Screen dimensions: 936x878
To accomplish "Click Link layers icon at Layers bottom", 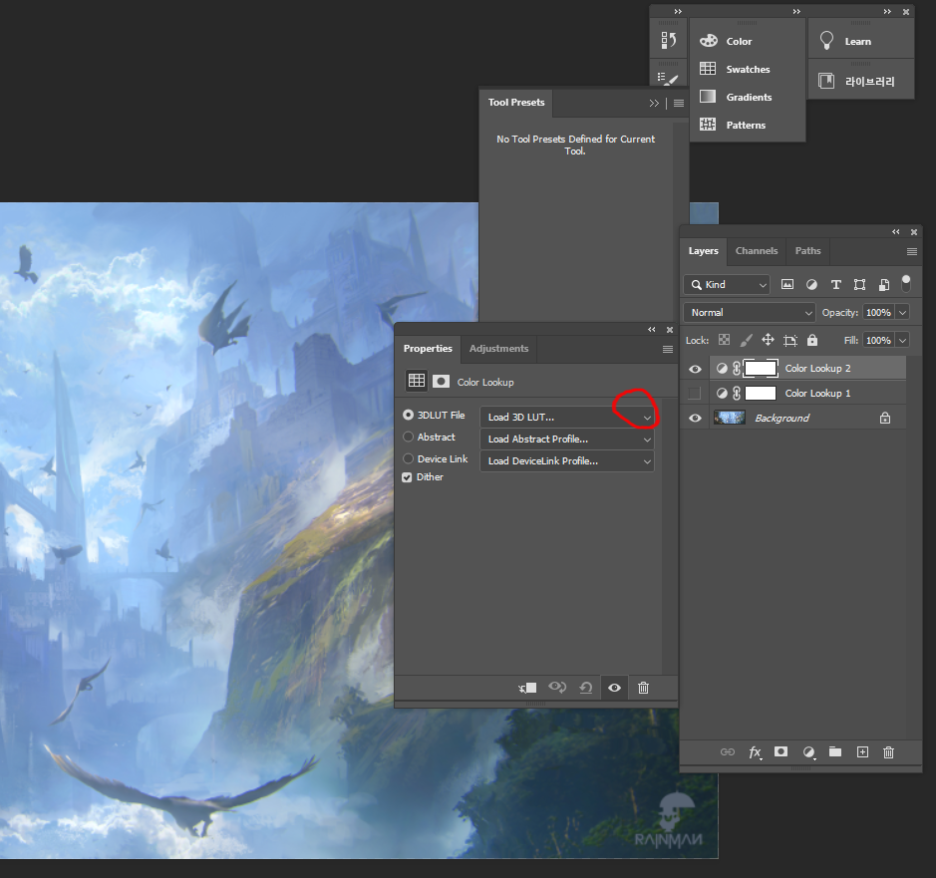I will click(x=728, y=752).
